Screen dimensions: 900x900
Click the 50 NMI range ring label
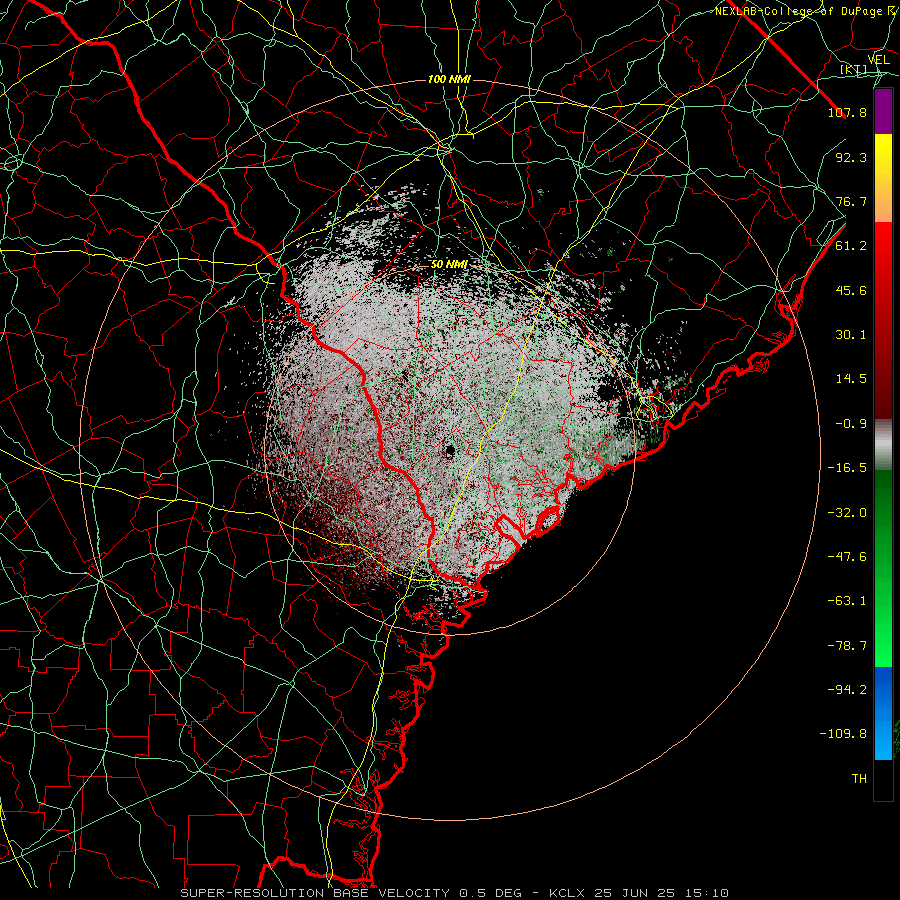449,264
